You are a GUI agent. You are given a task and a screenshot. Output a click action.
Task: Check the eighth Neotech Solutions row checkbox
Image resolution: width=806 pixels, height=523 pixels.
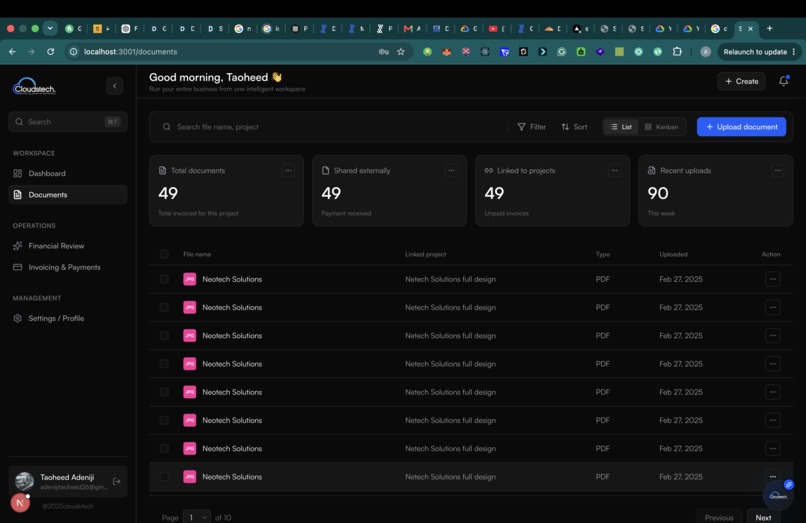[x=164, y=477]
